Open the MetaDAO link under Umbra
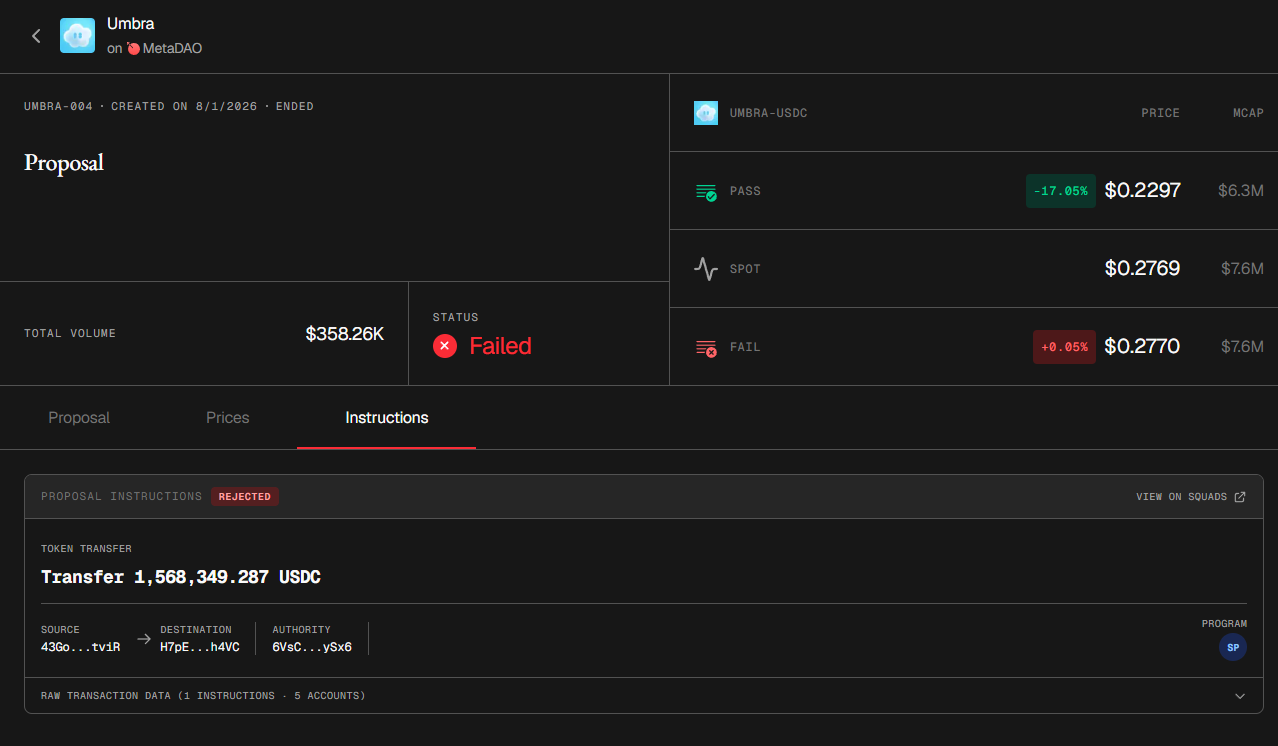 [x=172, y=48]
